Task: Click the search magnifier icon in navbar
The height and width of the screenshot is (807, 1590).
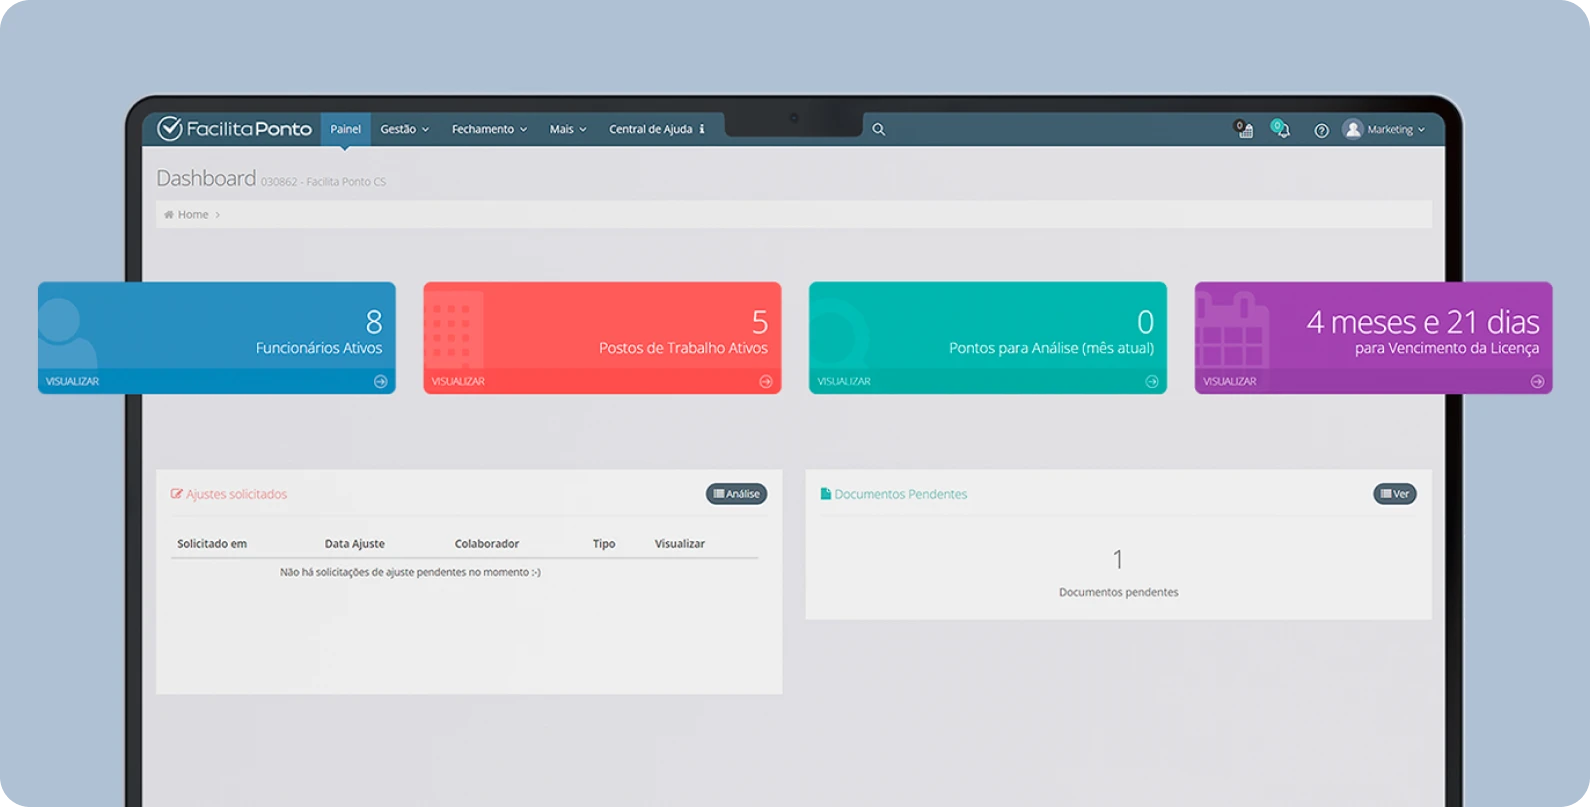Action: pyautogui.click(x=878, y=129)
